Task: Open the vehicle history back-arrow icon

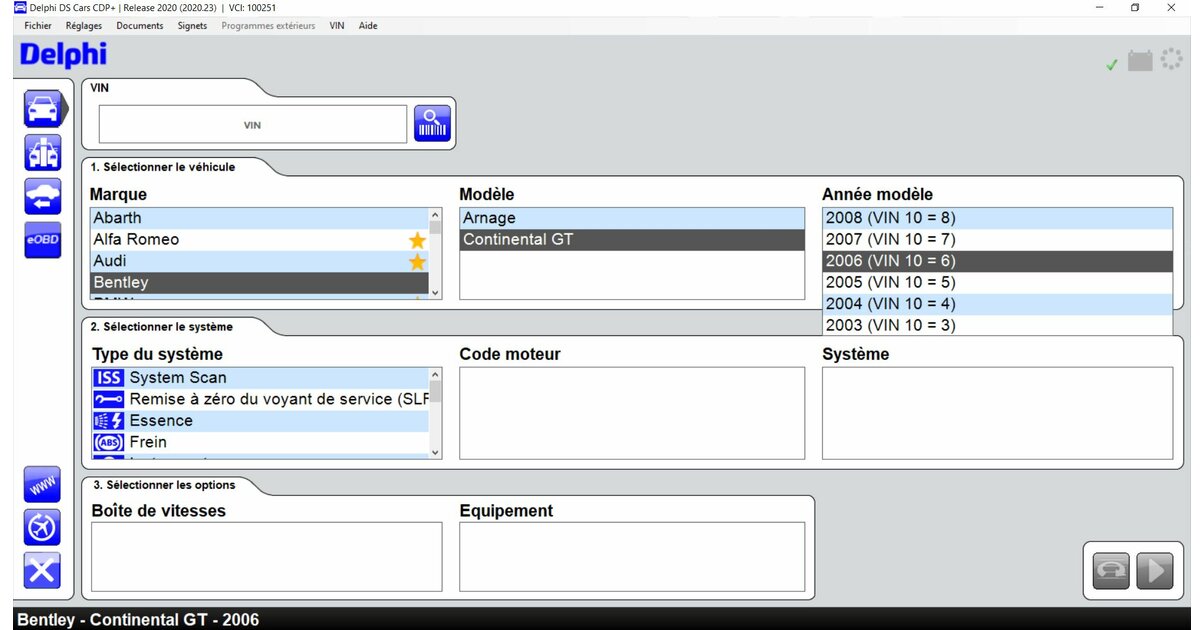Action: (x=43, y=196)
